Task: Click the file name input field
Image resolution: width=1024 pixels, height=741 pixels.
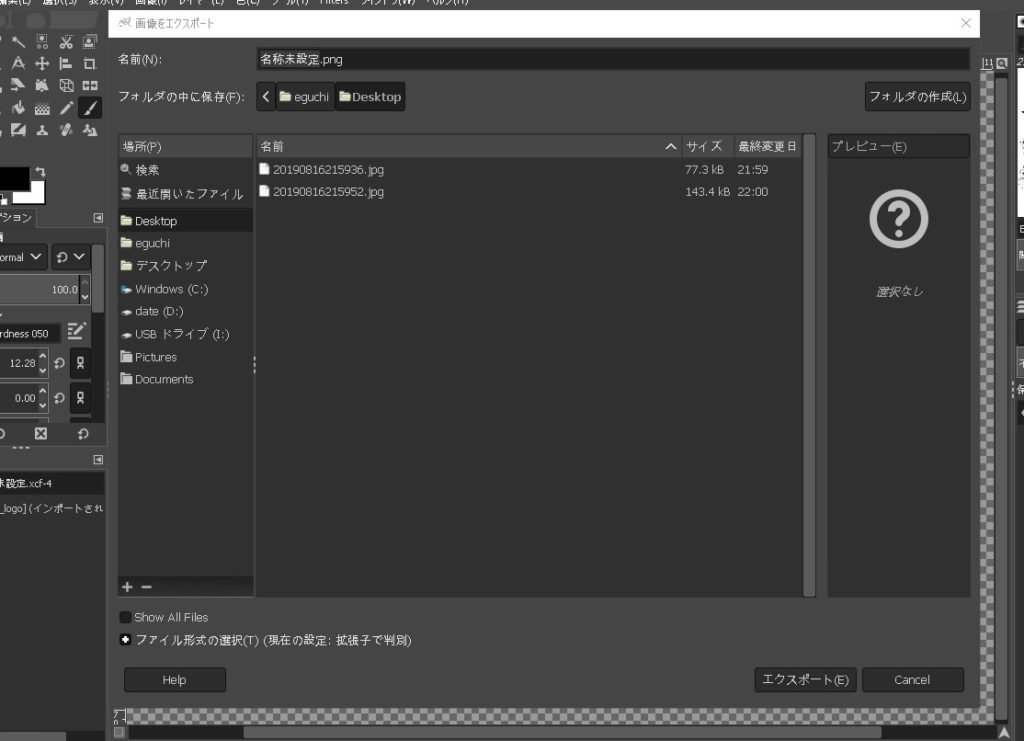Action: coord(612,59)
